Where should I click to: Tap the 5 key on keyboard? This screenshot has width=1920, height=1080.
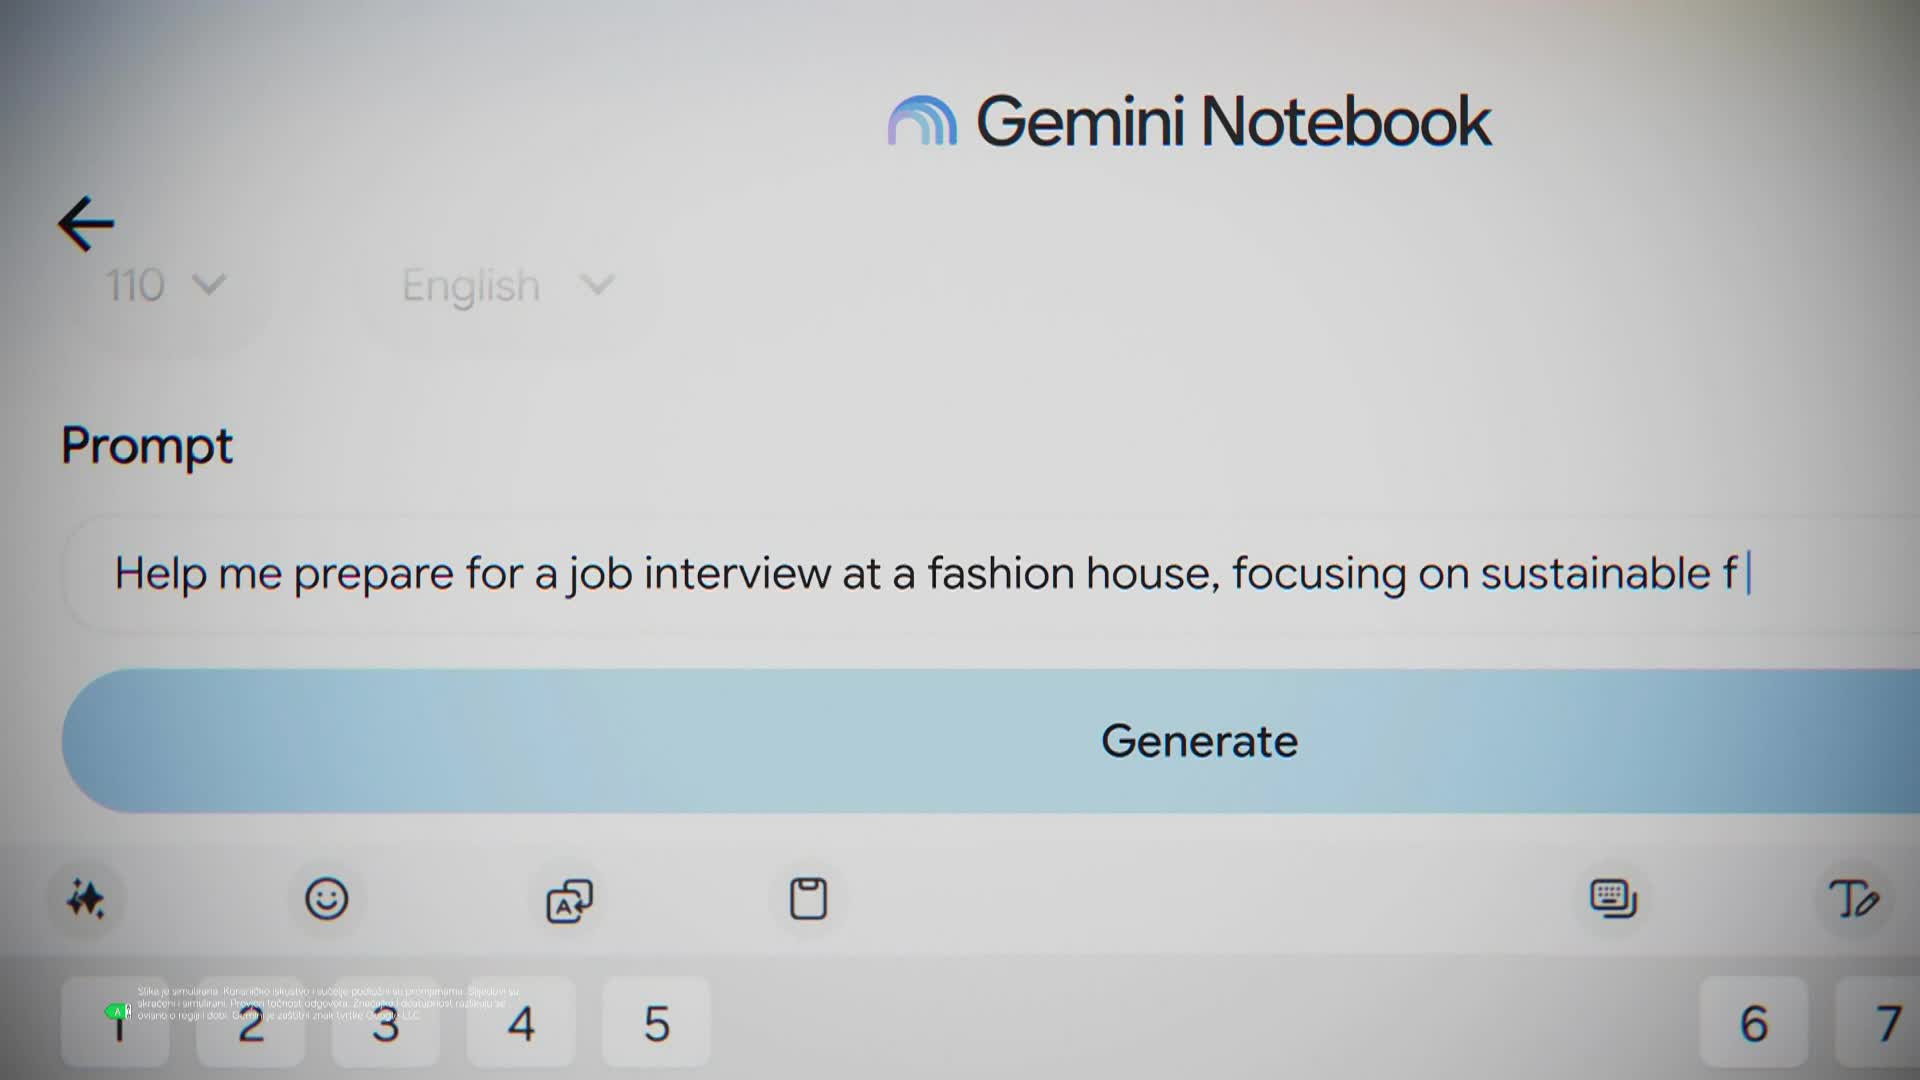tap(656, 1022)
